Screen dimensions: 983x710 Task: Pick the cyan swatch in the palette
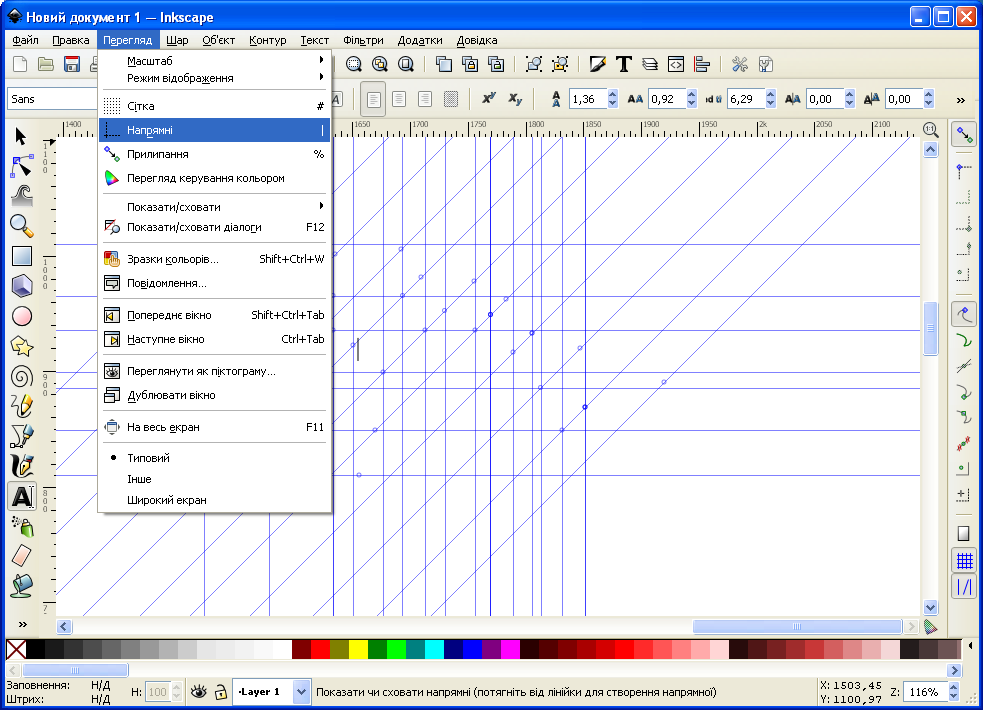pyautogui.click(x=434, y=649)
